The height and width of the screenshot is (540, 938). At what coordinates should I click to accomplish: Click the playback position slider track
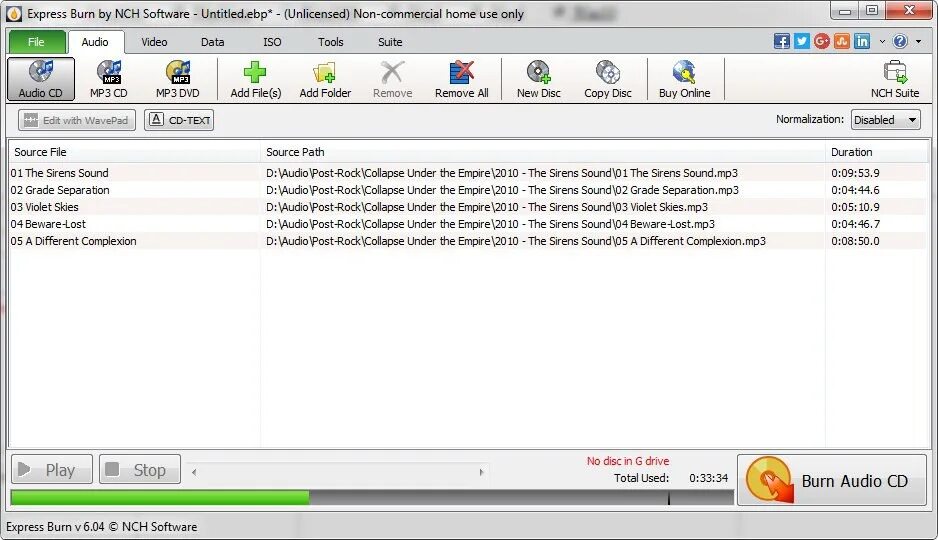(x=337, y=472)
